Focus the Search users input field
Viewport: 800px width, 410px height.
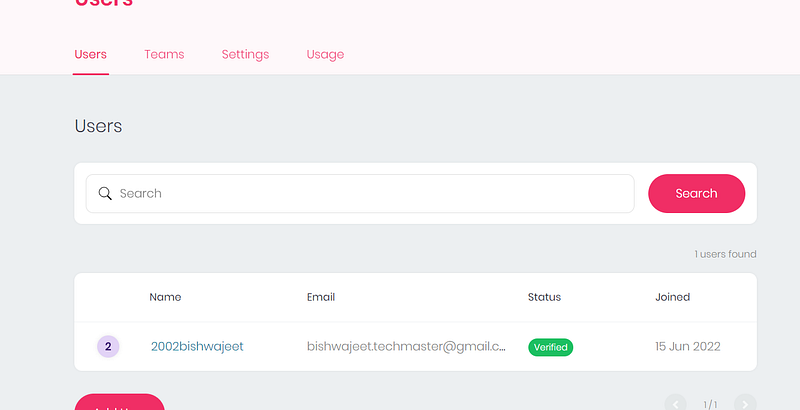pyautogui.click(x=360, y=194)
